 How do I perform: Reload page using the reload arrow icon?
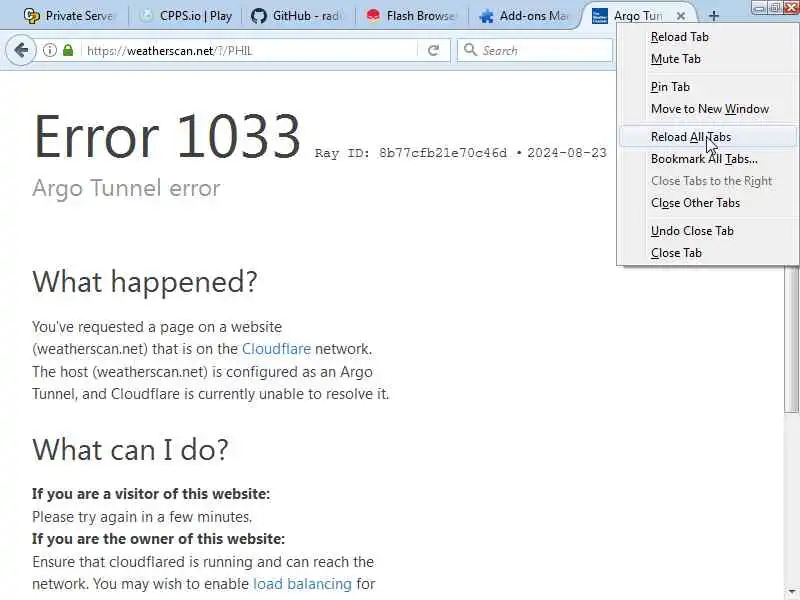434,50
